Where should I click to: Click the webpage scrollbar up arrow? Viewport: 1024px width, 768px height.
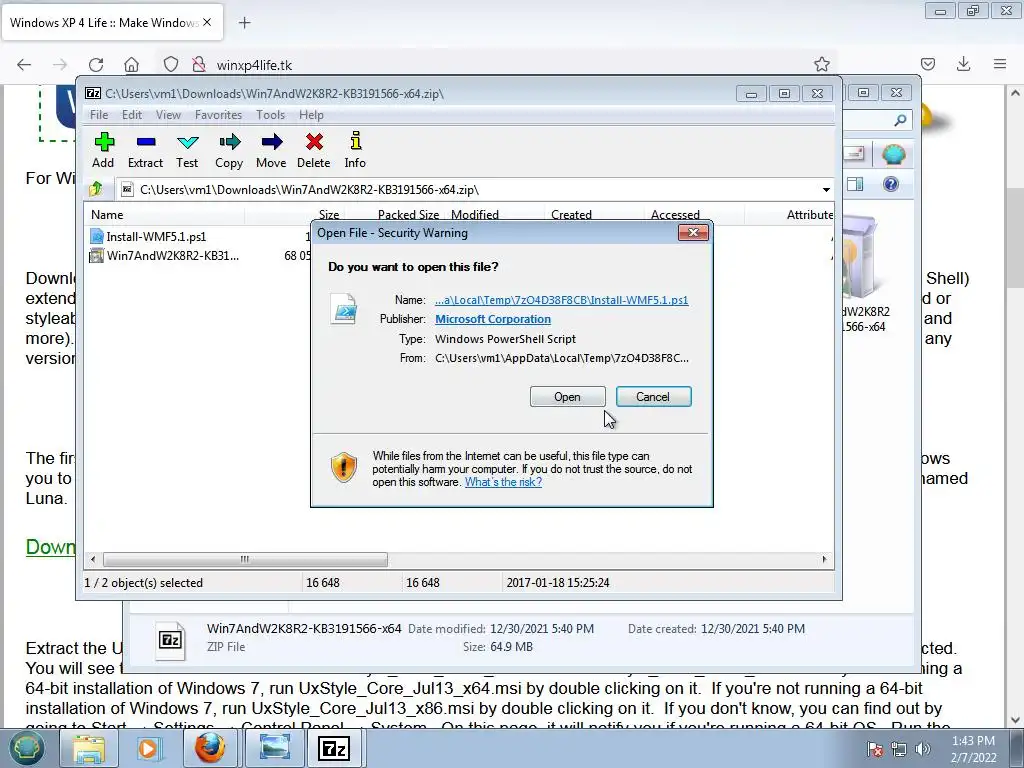point(1015,93)
